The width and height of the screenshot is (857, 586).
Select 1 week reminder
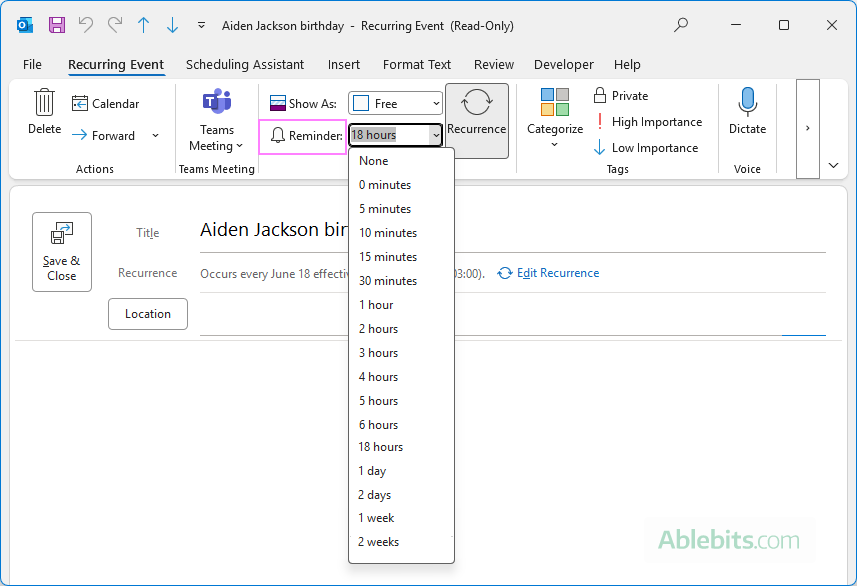point(401,518)
